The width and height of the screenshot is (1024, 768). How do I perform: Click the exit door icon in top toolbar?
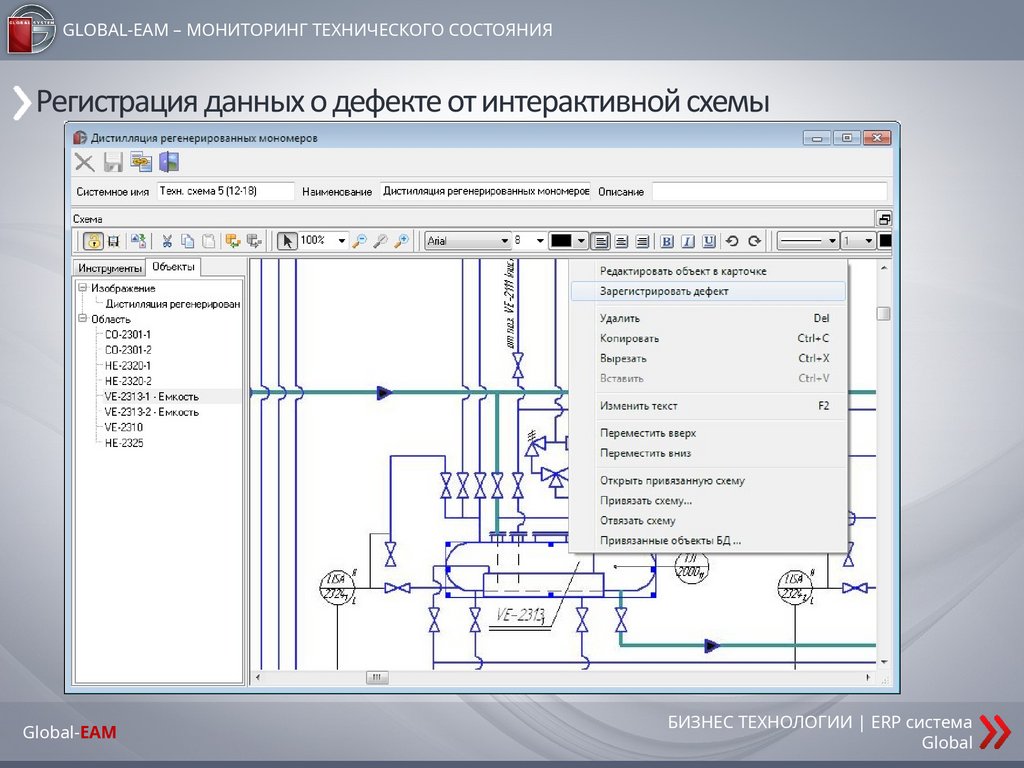pos(169,162)
